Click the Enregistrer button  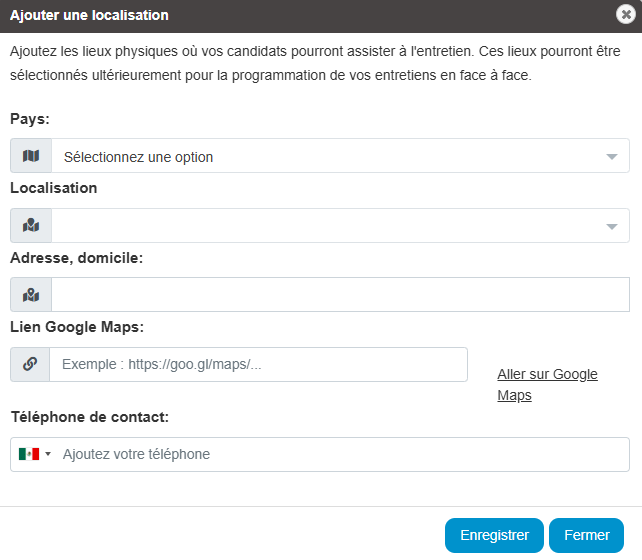[x=494, y=535]
